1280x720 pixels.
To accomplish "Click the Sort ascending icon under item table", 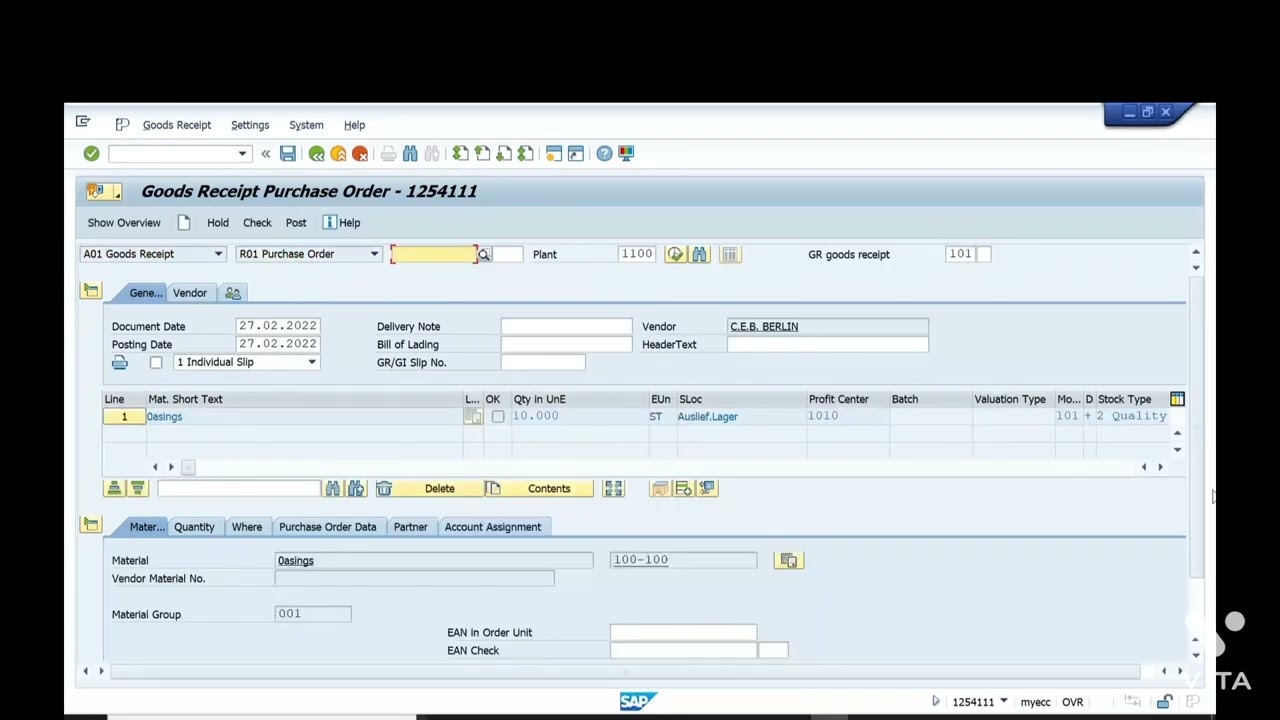I will (114, 488).
